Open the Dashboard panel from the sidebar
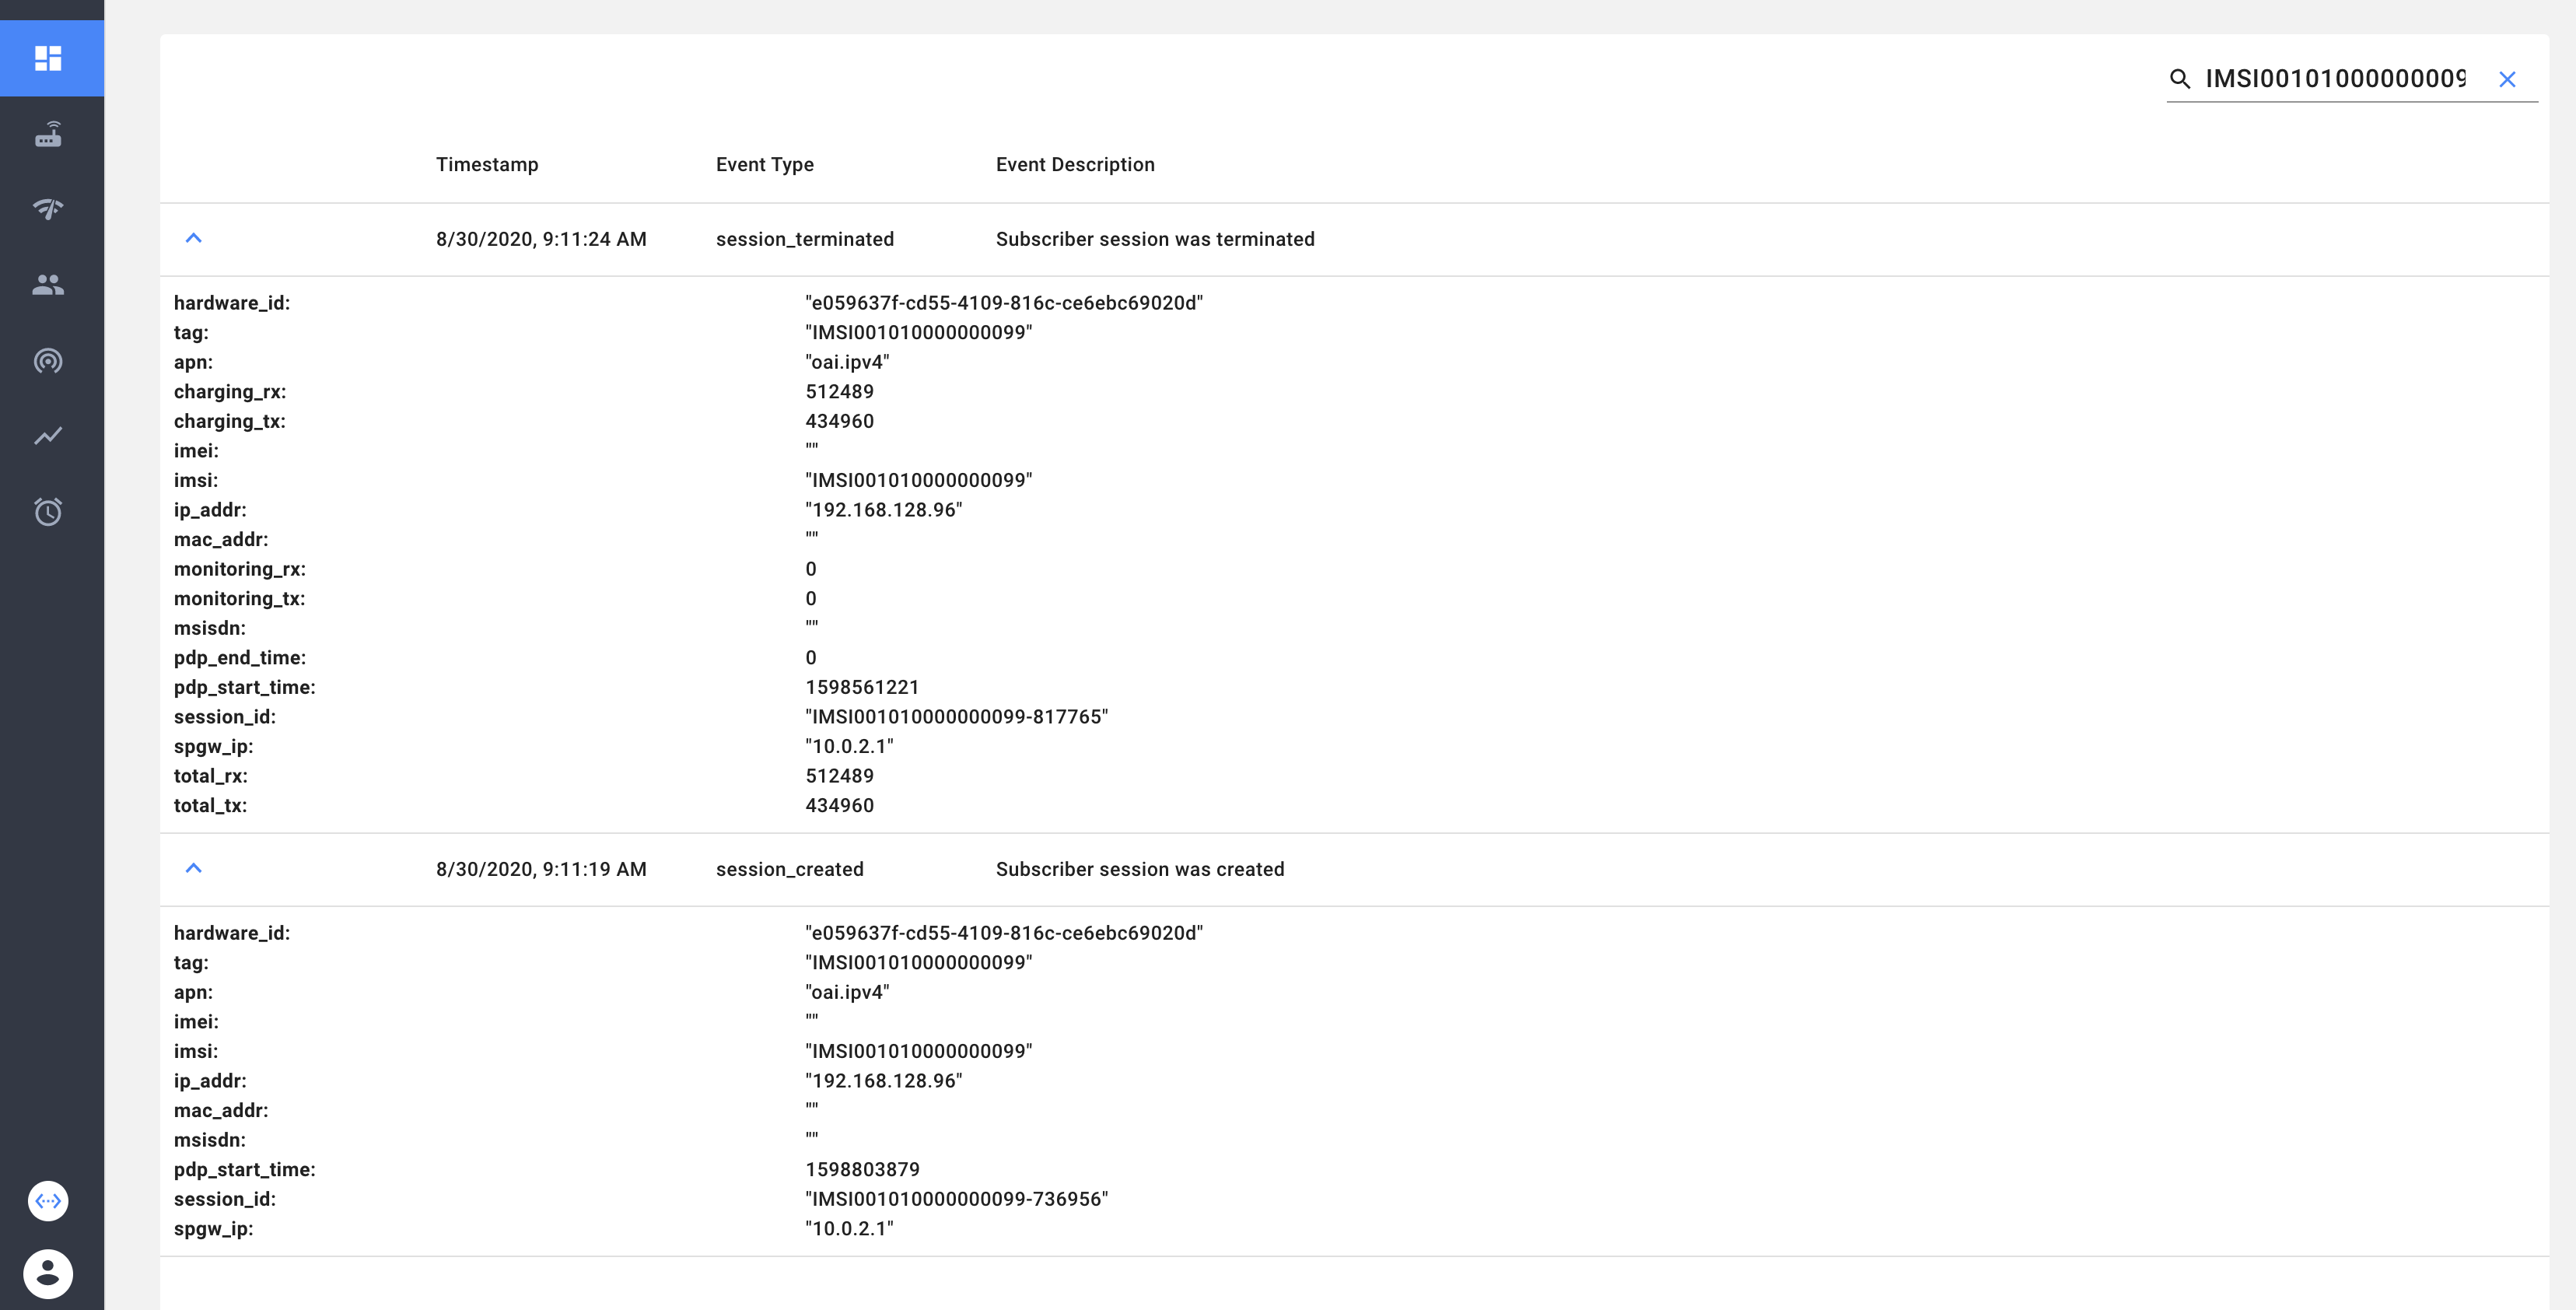The height and width of the screenshot is (1310, 2576). [x=49, y=58]
